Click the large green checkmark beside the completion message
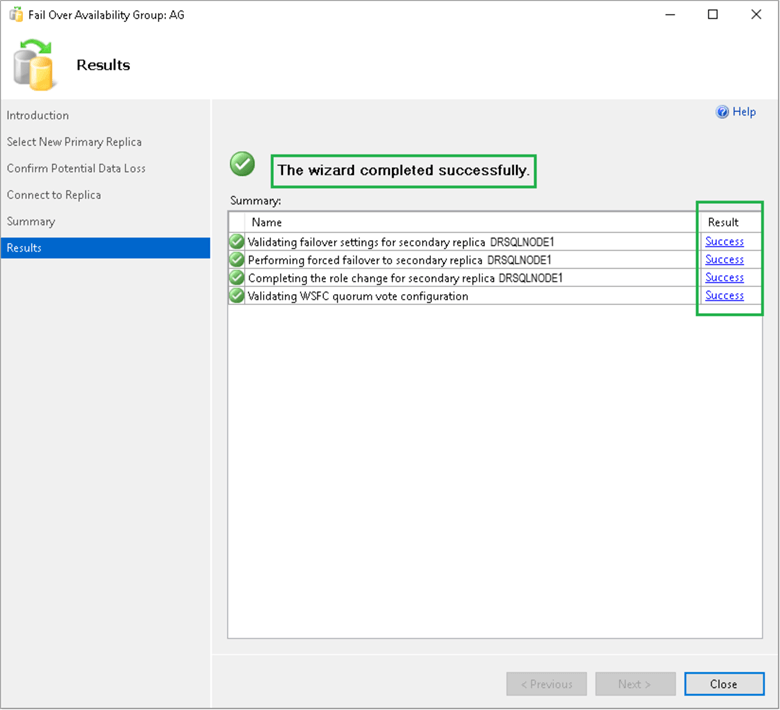This screenshot has width=780, height=710. [242, 164]
